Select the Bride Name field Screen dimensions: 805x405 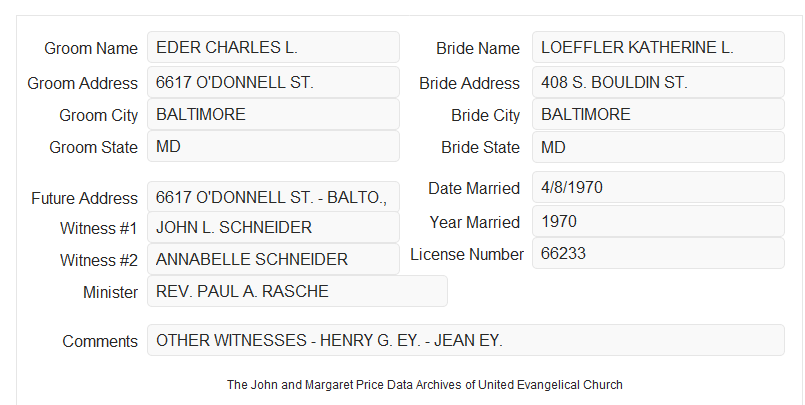[x=658, y=47]
